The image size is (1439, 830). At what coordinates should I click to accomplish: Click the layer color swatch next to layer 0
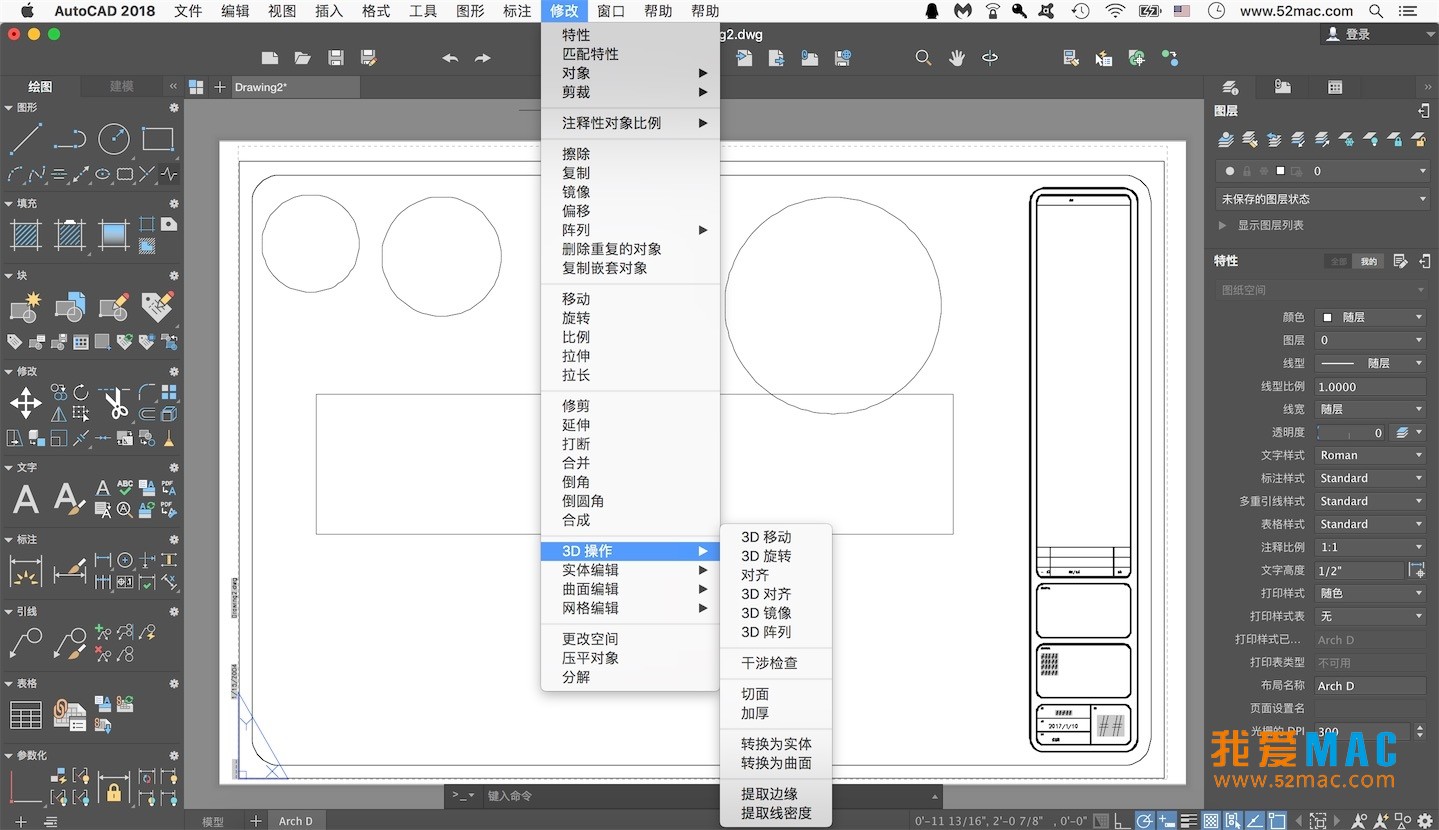click(x=1281, y=171)
